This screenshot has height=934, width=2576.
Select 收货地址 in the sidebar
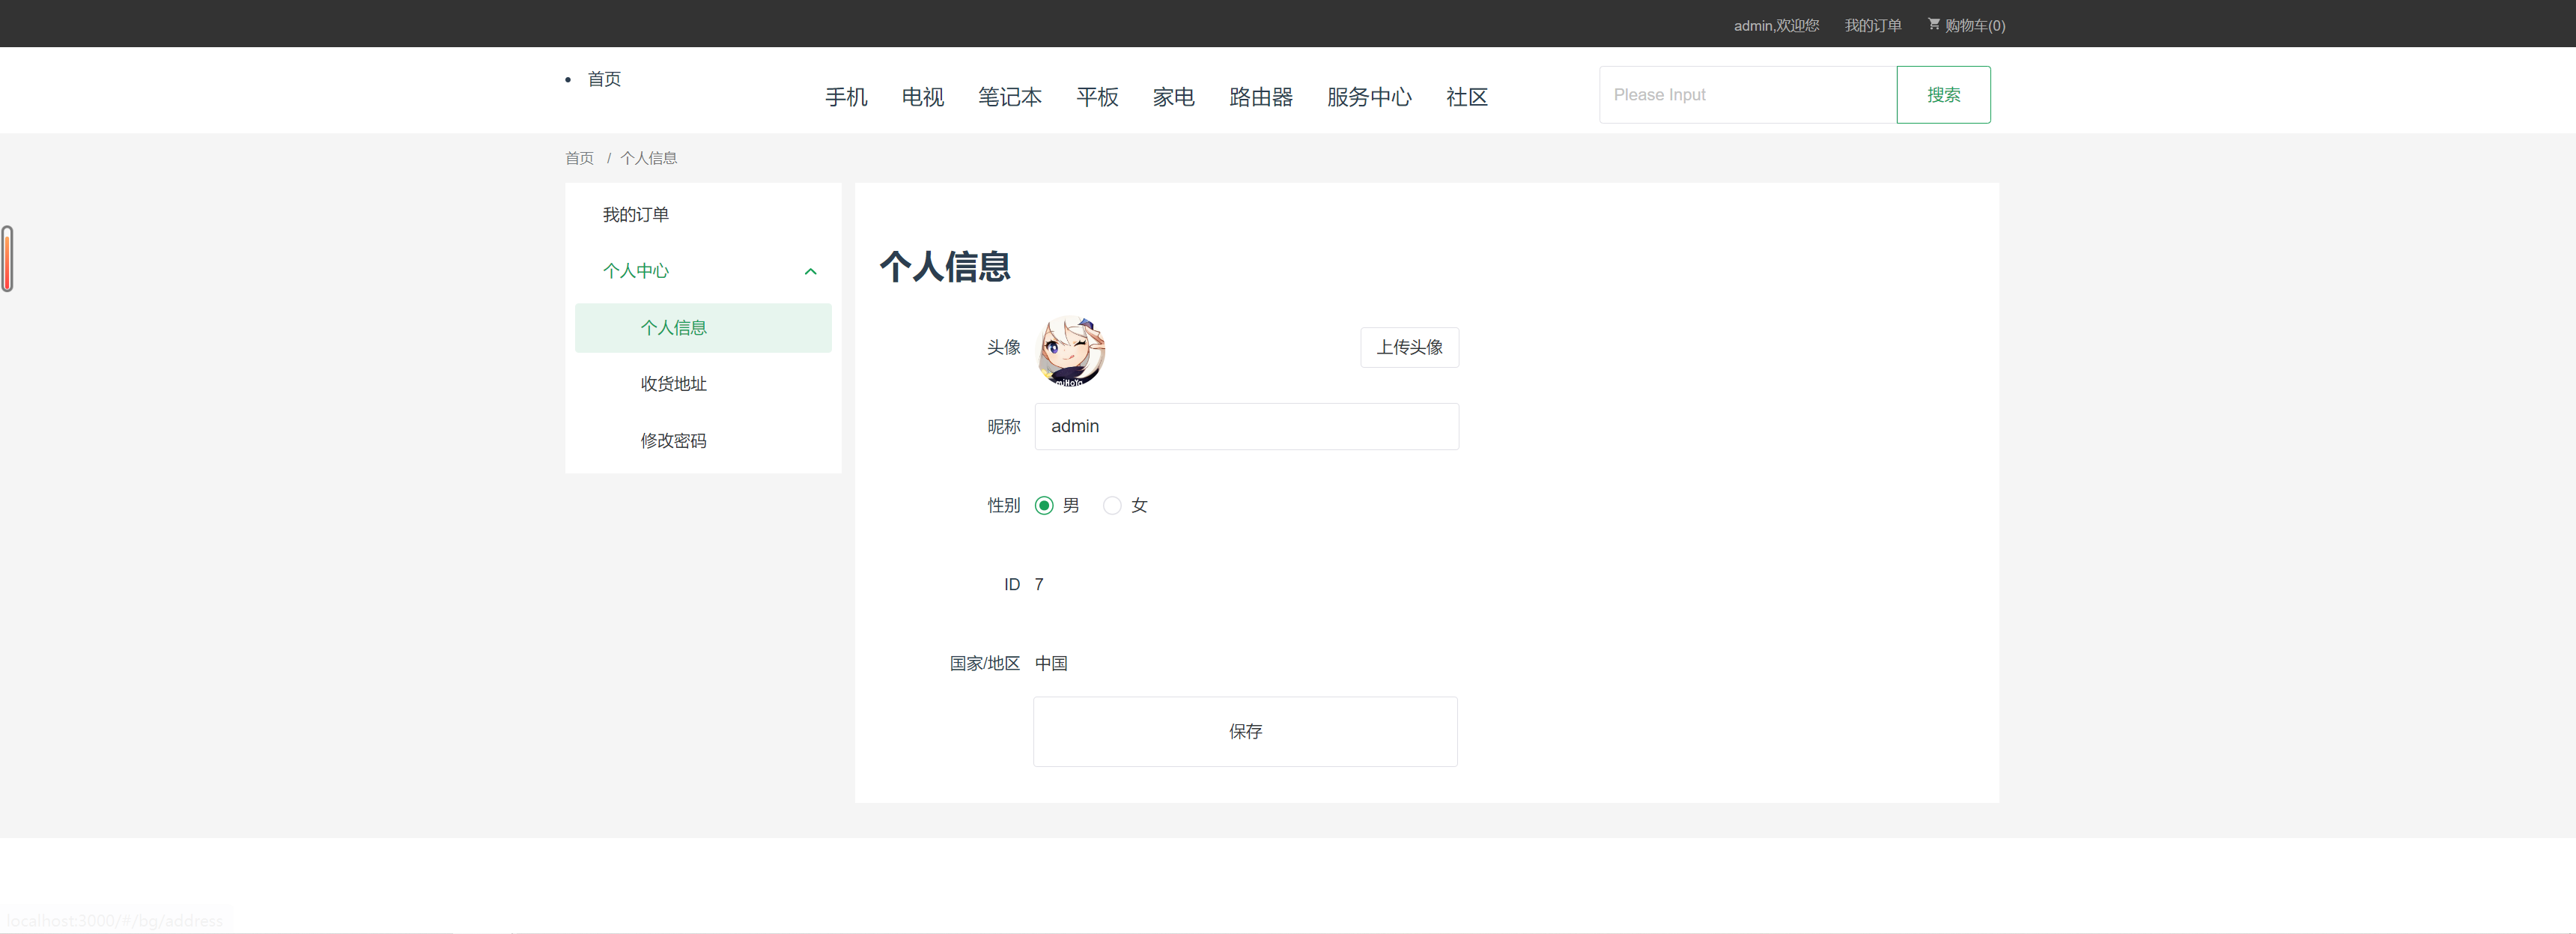(x=672, y=383)
